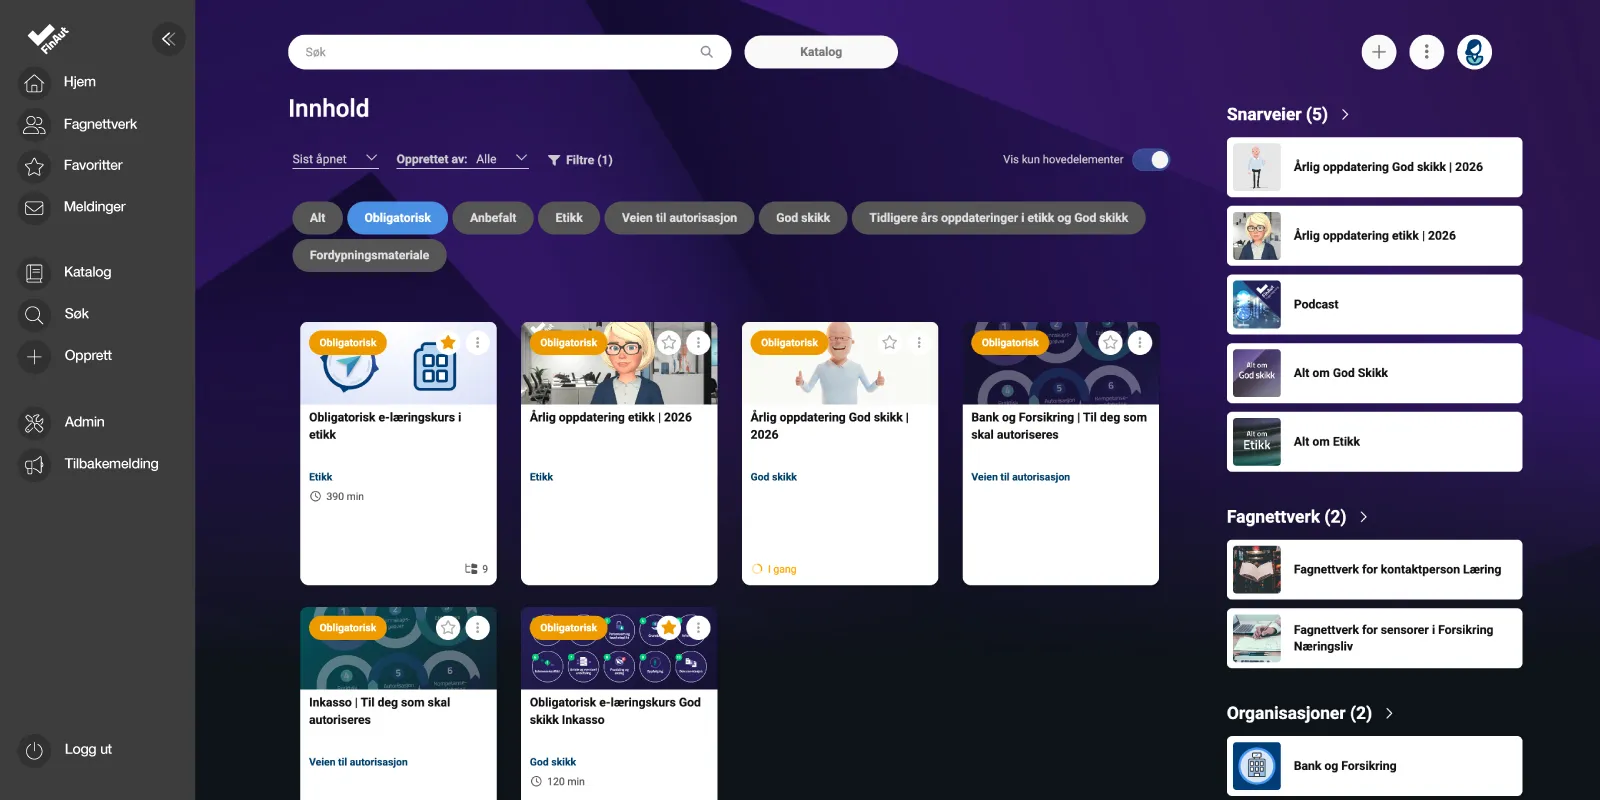Select the Veien til autorisasjon tab
This screenshot has width=1600, height=800.
click(679, 218)
